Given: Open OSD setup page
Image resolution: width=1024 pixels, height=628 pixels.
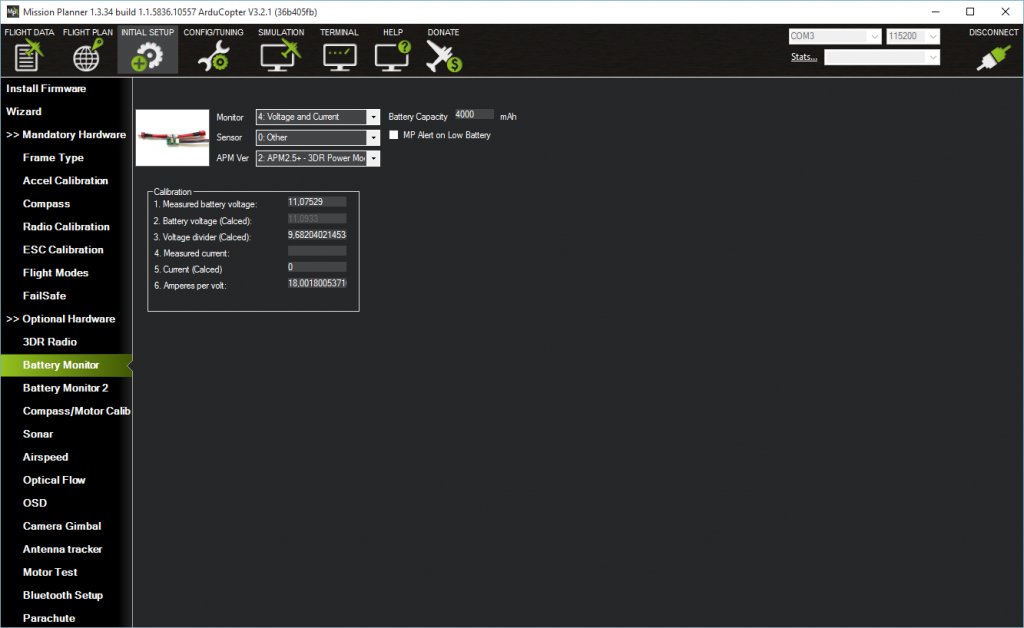Looking at the screenshot, I should tap(35, 503).
